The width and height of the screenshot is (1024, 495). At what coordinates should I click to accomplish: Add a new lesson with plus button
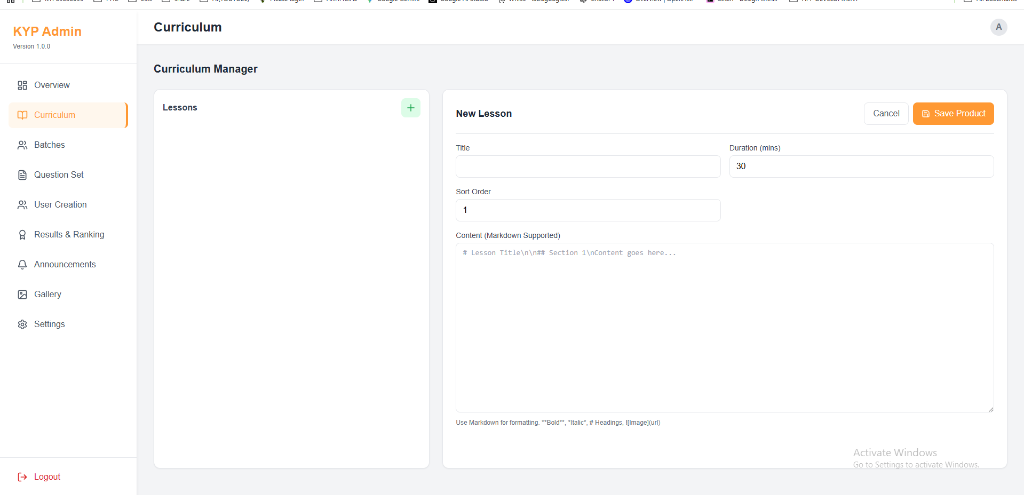(410, 108)
